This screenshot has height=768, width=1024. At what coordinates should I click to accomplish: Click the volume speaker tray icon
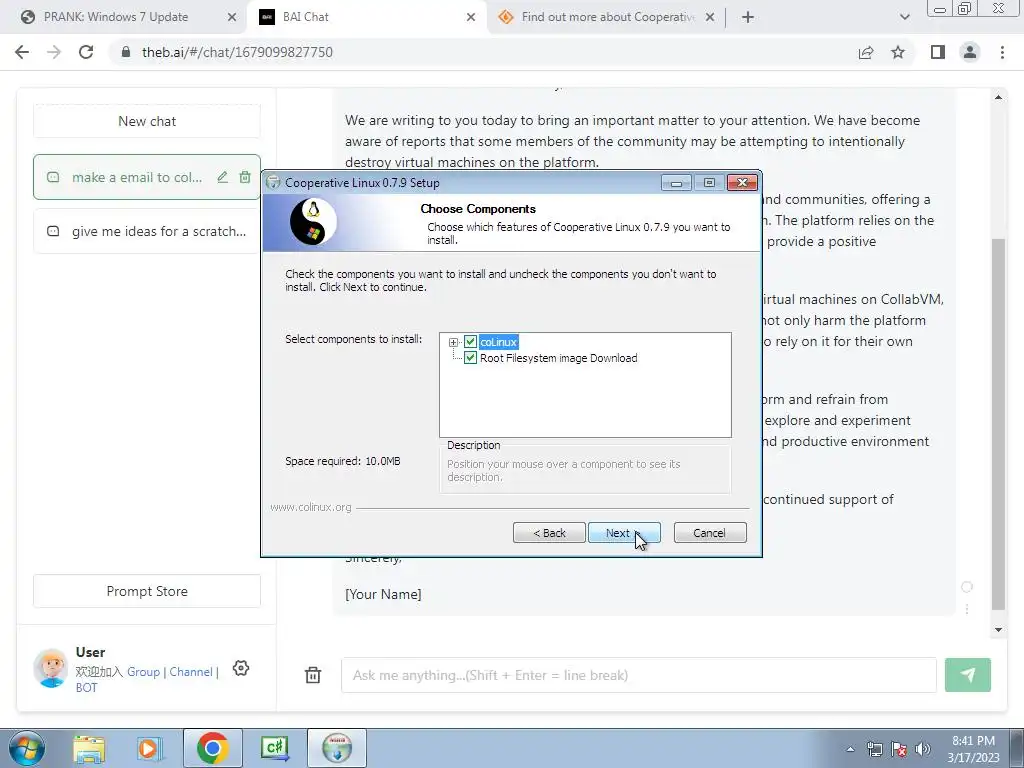point(923,749)
